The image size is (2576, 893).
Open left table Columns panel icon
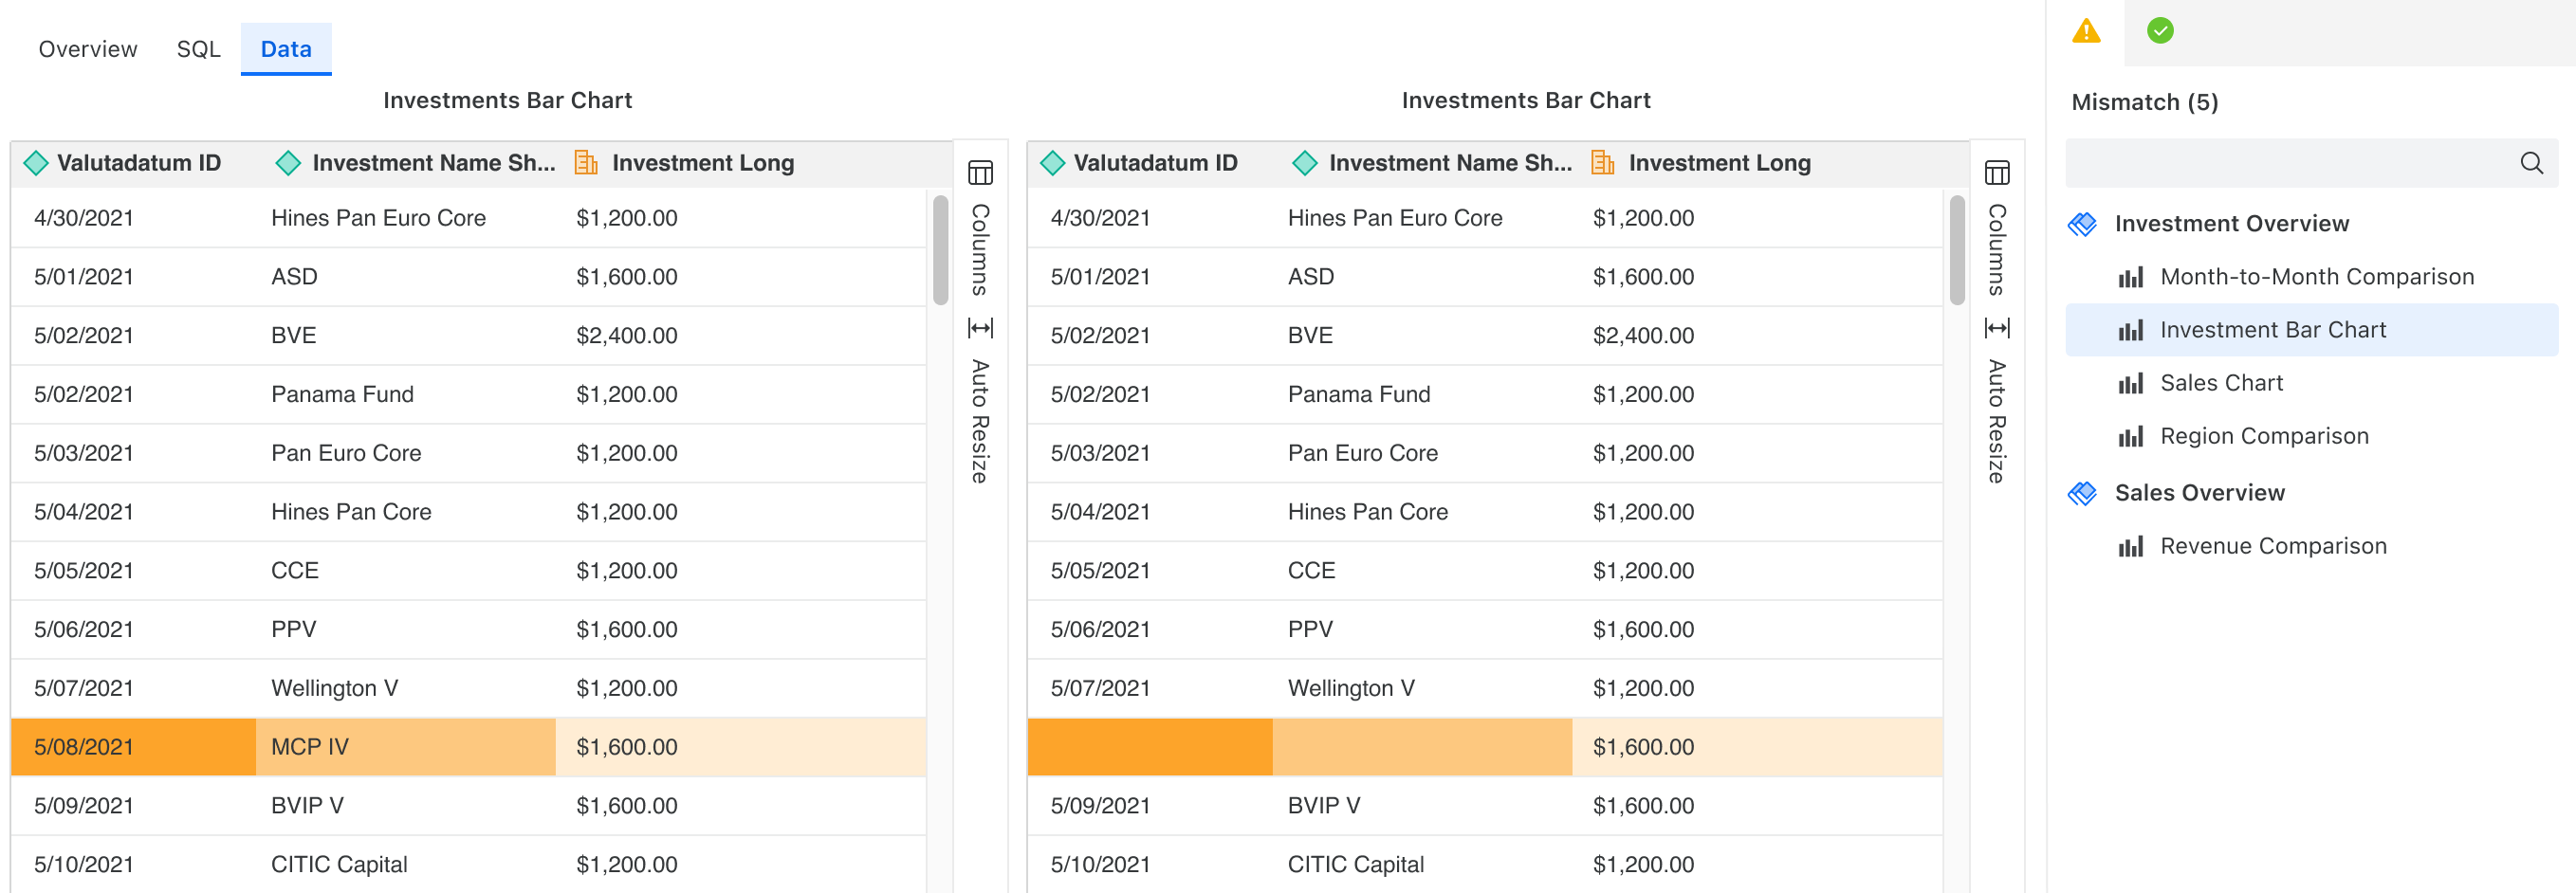[979, 173]
